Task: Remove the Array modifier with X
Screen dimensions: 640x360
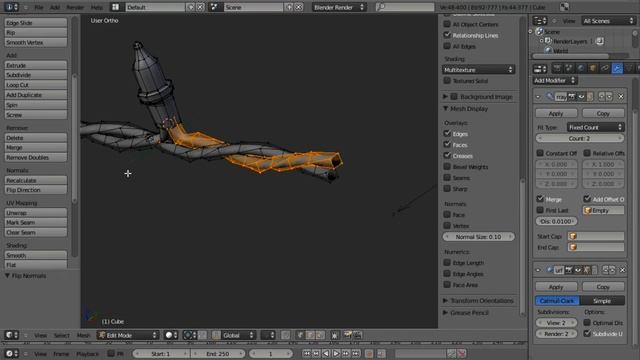Action: point(621,97)
